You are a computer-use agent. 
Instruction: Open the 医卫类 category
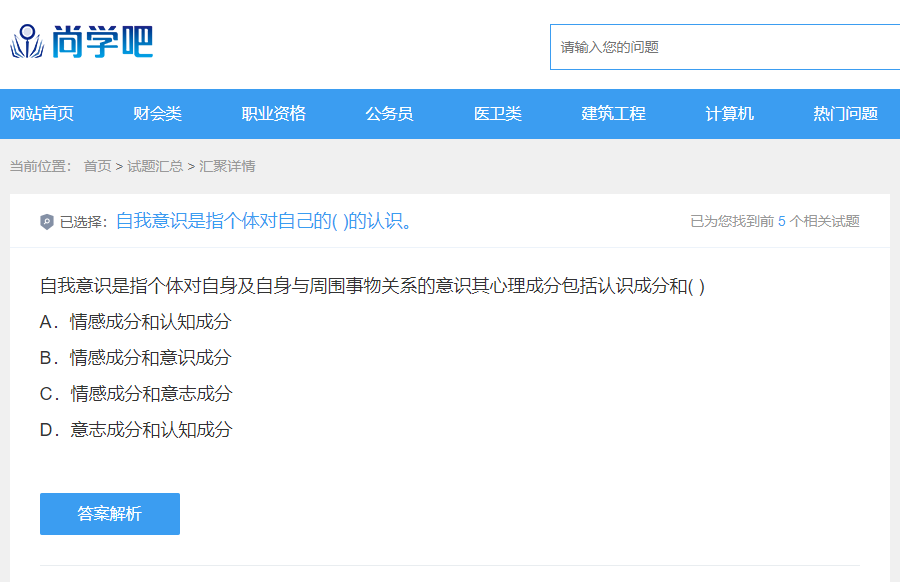[498, 114]
